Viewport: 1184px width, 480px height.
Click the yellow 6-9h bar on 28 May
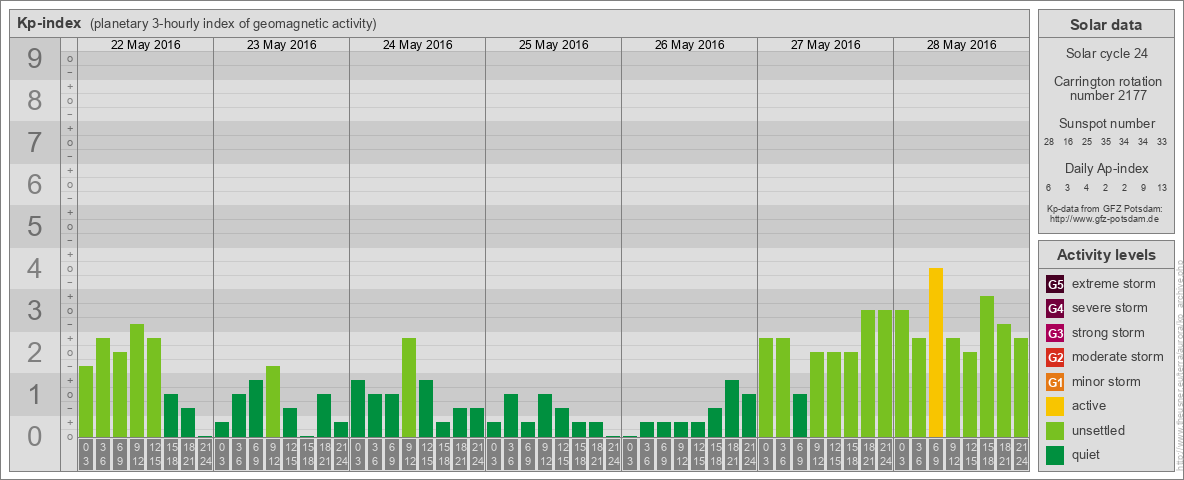(x=936, y=352)
